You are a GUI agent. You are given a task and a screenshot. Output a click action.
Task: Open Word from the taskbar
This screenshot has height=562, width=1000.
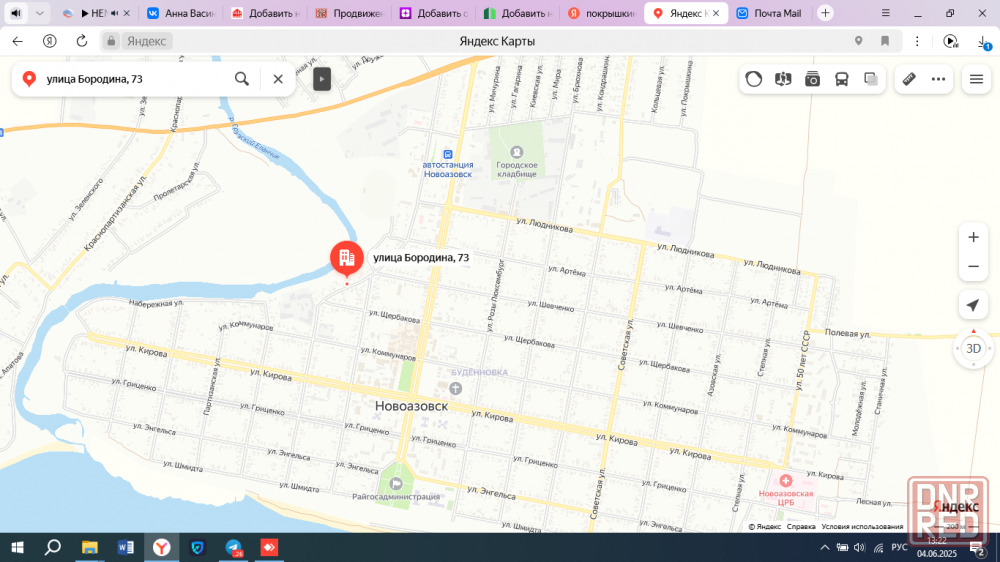pyautogui.click(x=126, y=547)
